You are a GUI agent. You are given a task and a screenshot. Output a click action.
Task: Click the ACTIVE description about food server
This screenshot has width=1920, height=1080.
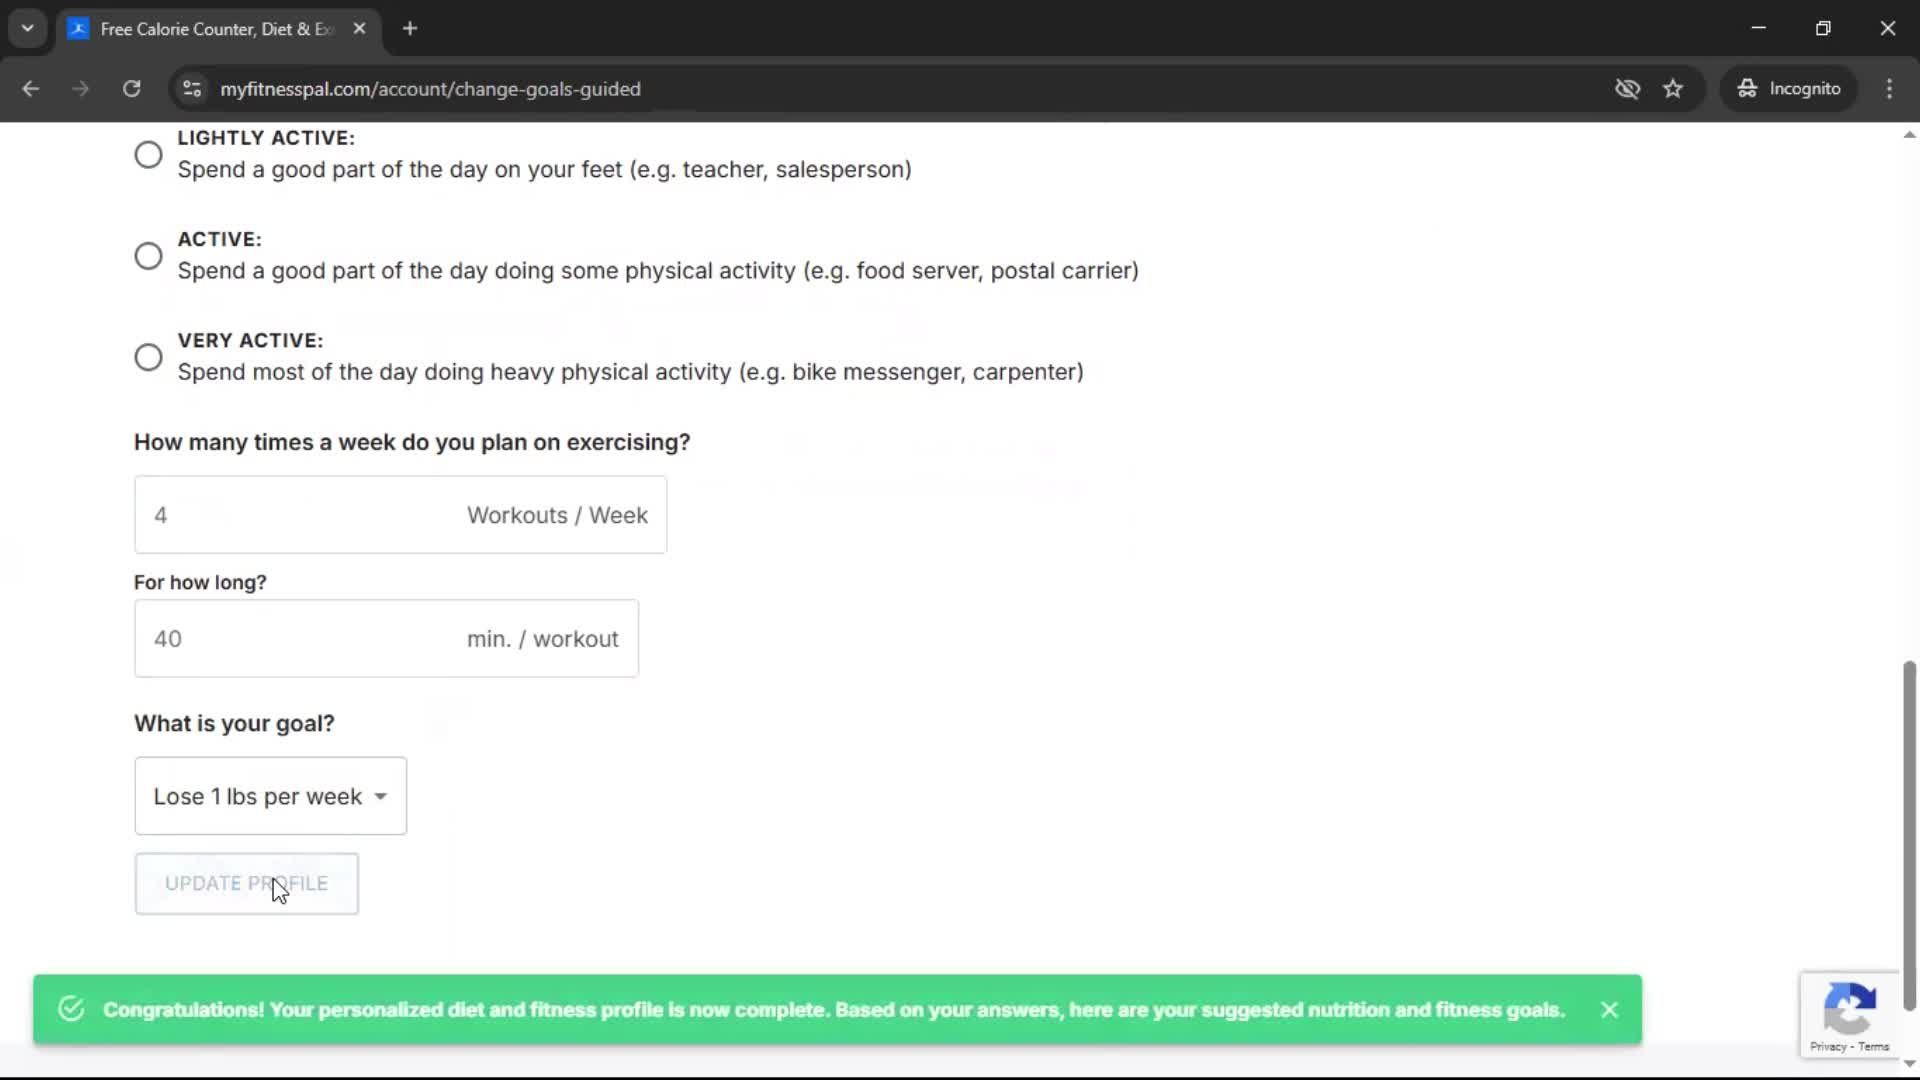point(658,271)
